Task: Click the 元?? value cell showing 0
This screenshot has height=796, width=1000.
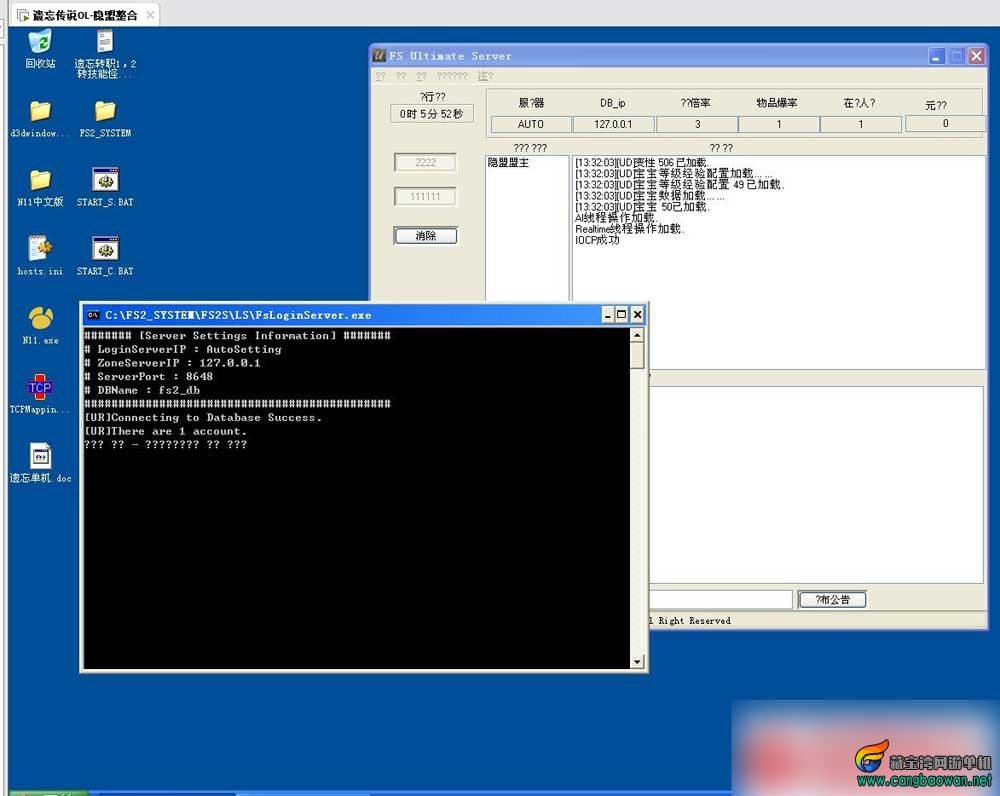Action: [945, 124]
